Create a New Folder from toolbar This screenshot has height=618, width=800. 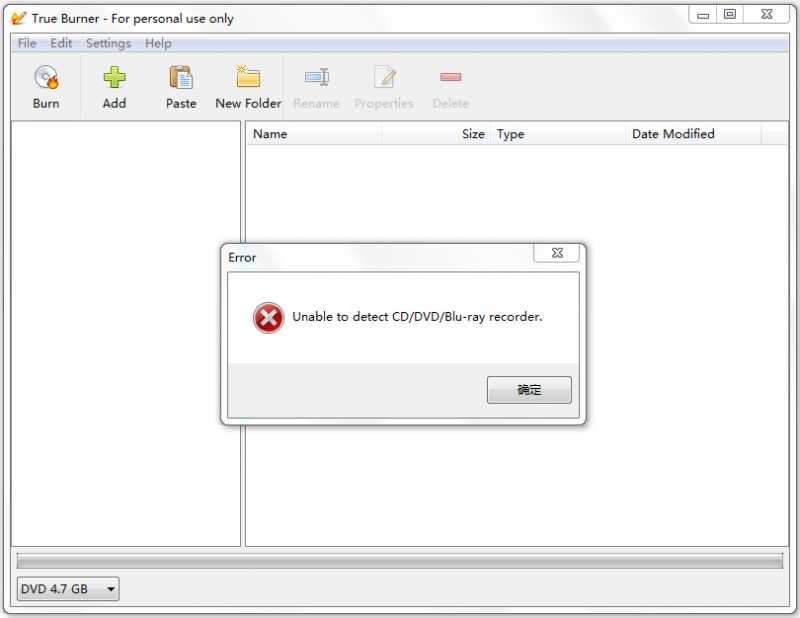coord(248,87)
